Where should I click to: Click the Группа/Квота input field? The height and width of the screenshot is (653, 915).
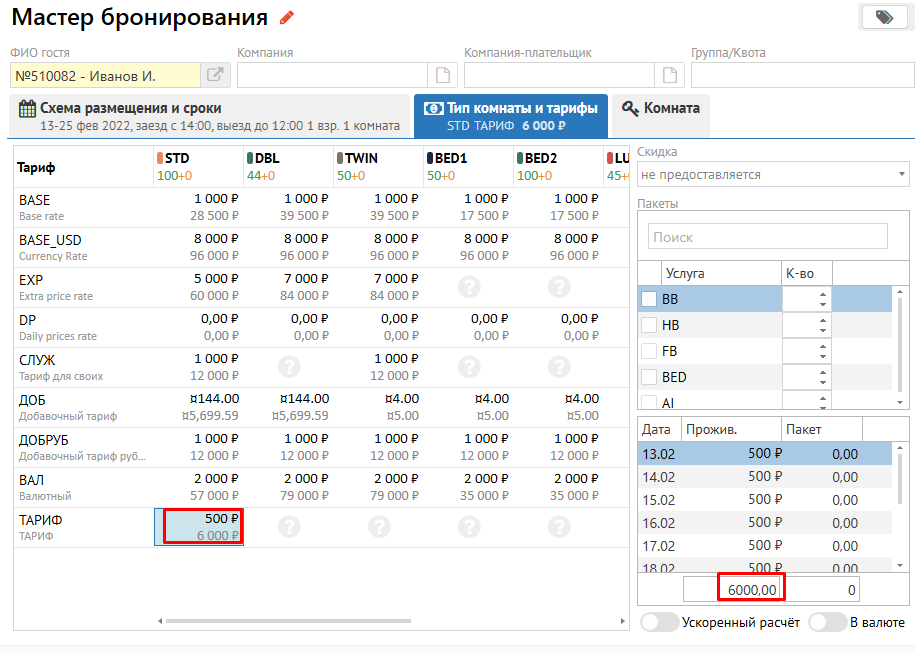tap(803, 75)
